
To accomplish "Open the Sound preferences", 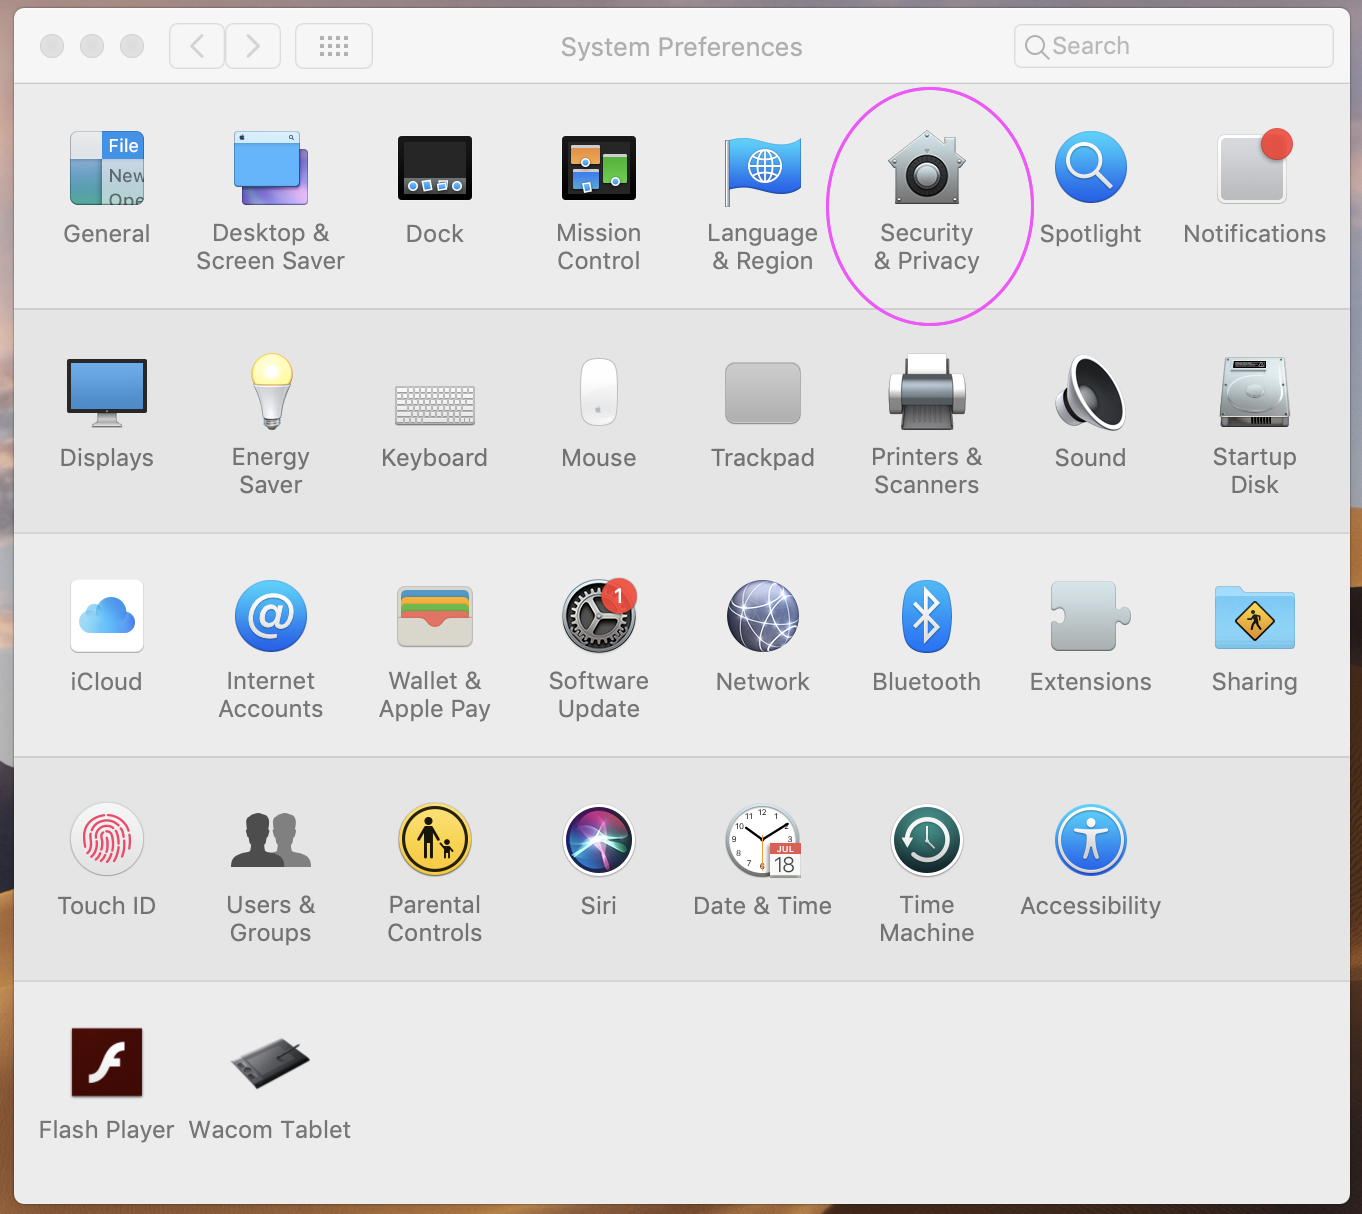I will click(x=1090, y=393).
